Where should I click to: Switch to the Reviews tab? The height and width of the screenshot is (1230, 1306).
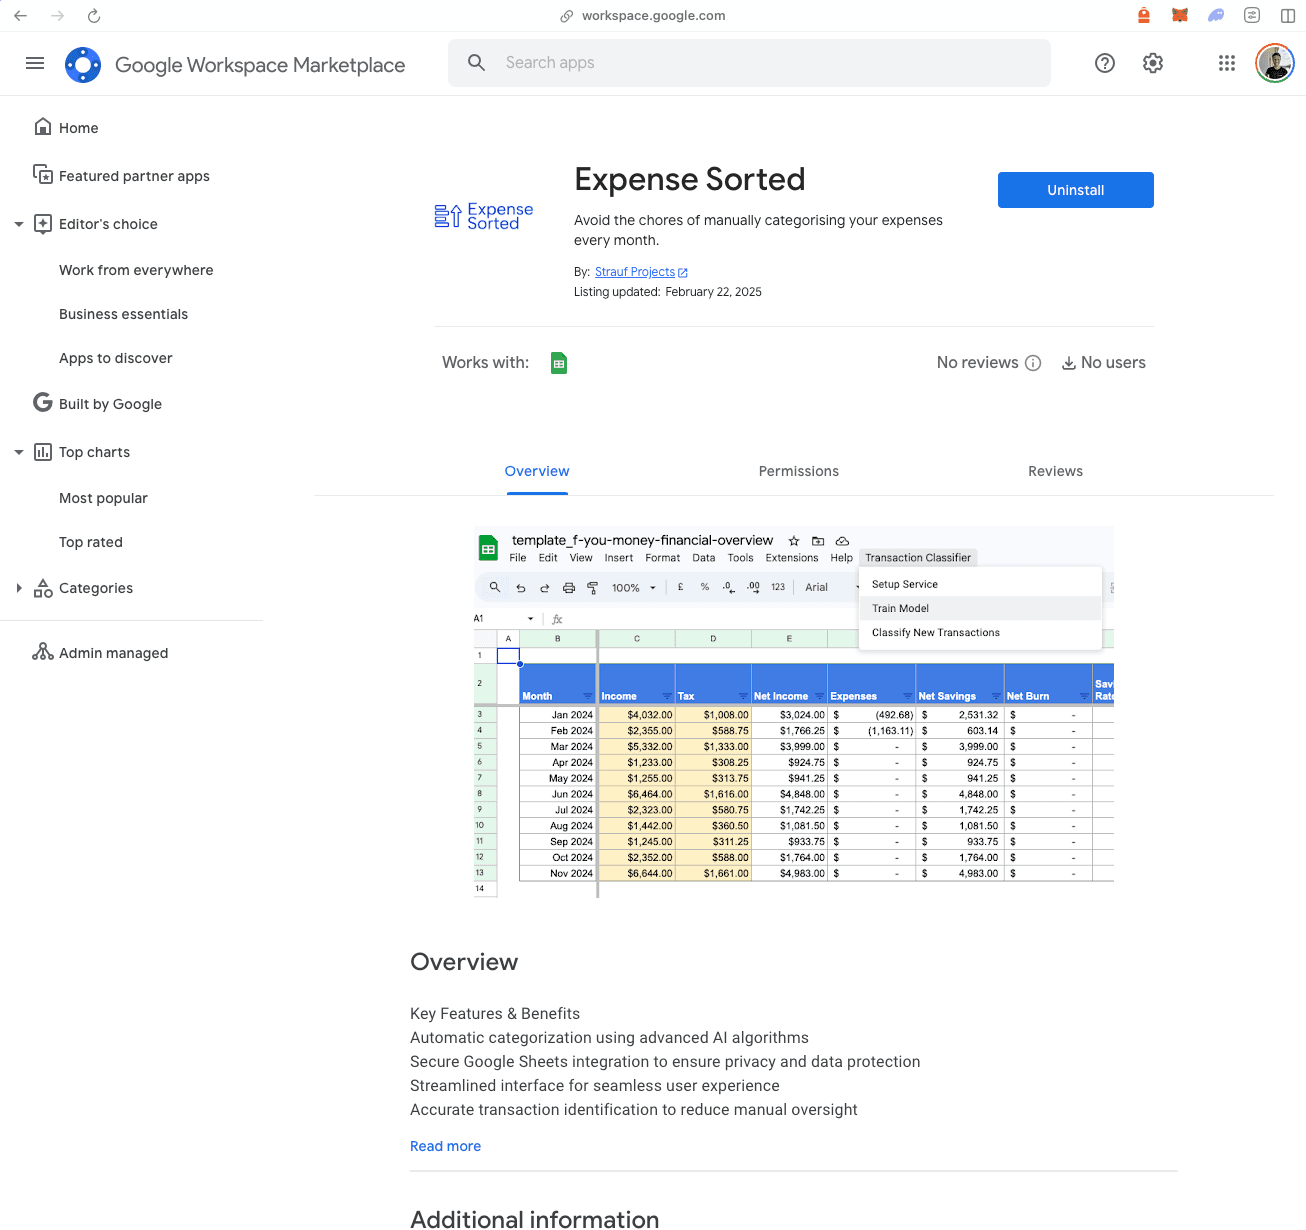(1055, 471)
